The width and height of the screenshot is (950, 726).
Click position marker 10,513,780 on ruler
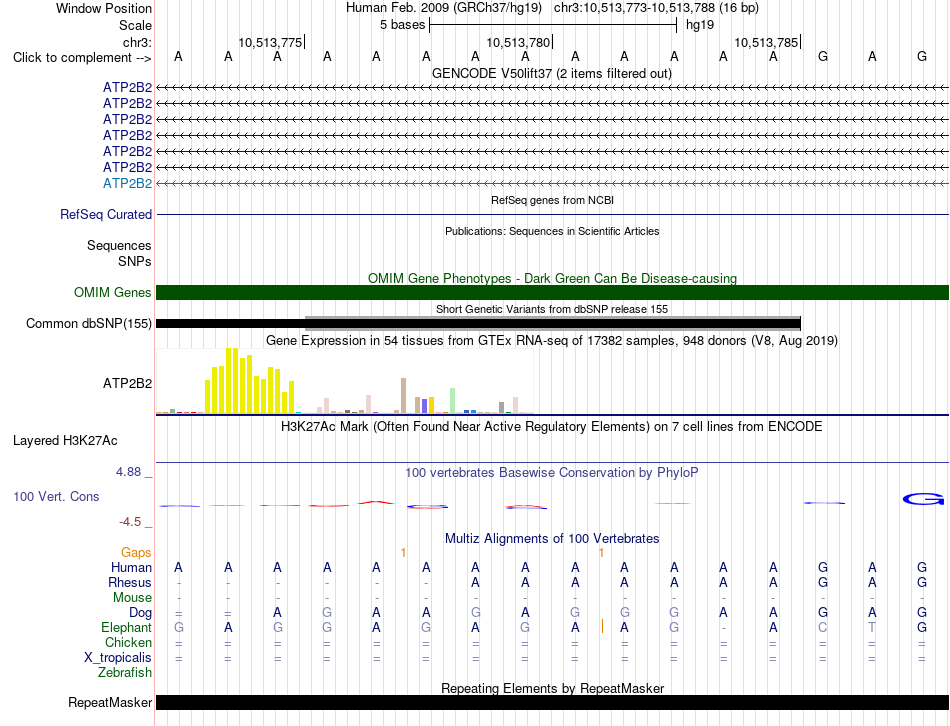518,42
